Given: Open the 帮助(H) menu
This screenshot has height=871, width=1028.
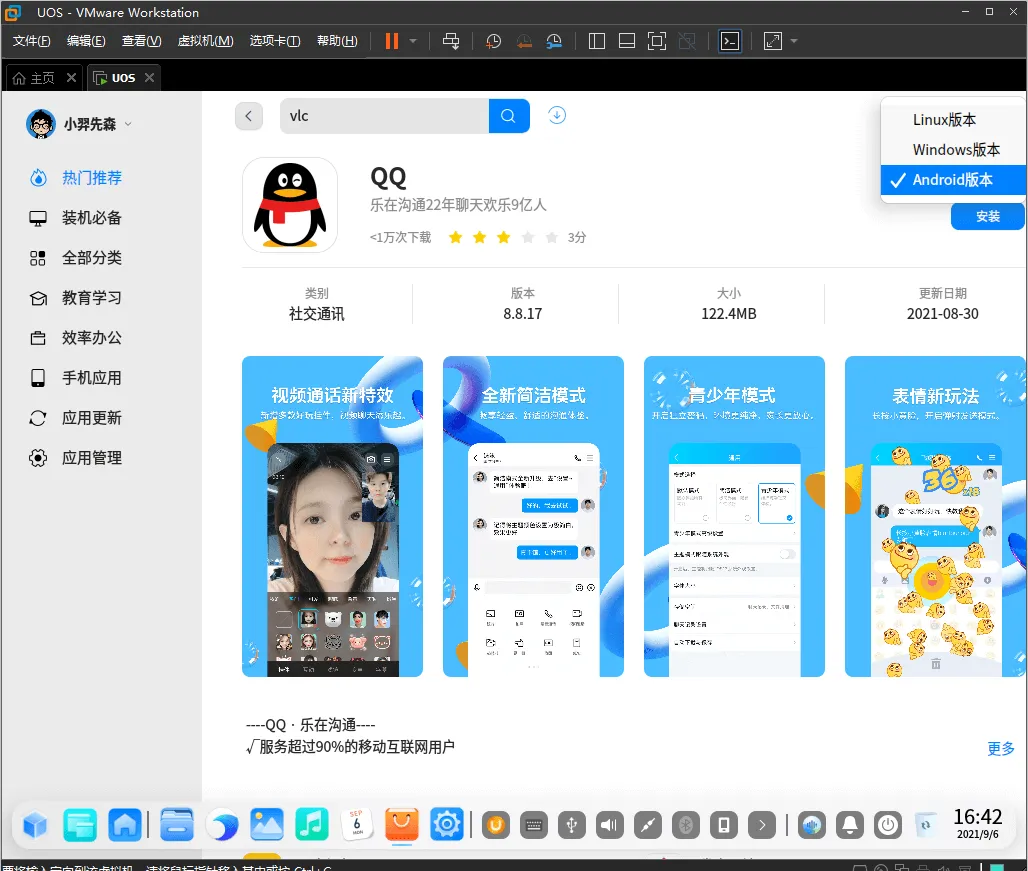Looking at the screenshot, I should coord(337,41).
